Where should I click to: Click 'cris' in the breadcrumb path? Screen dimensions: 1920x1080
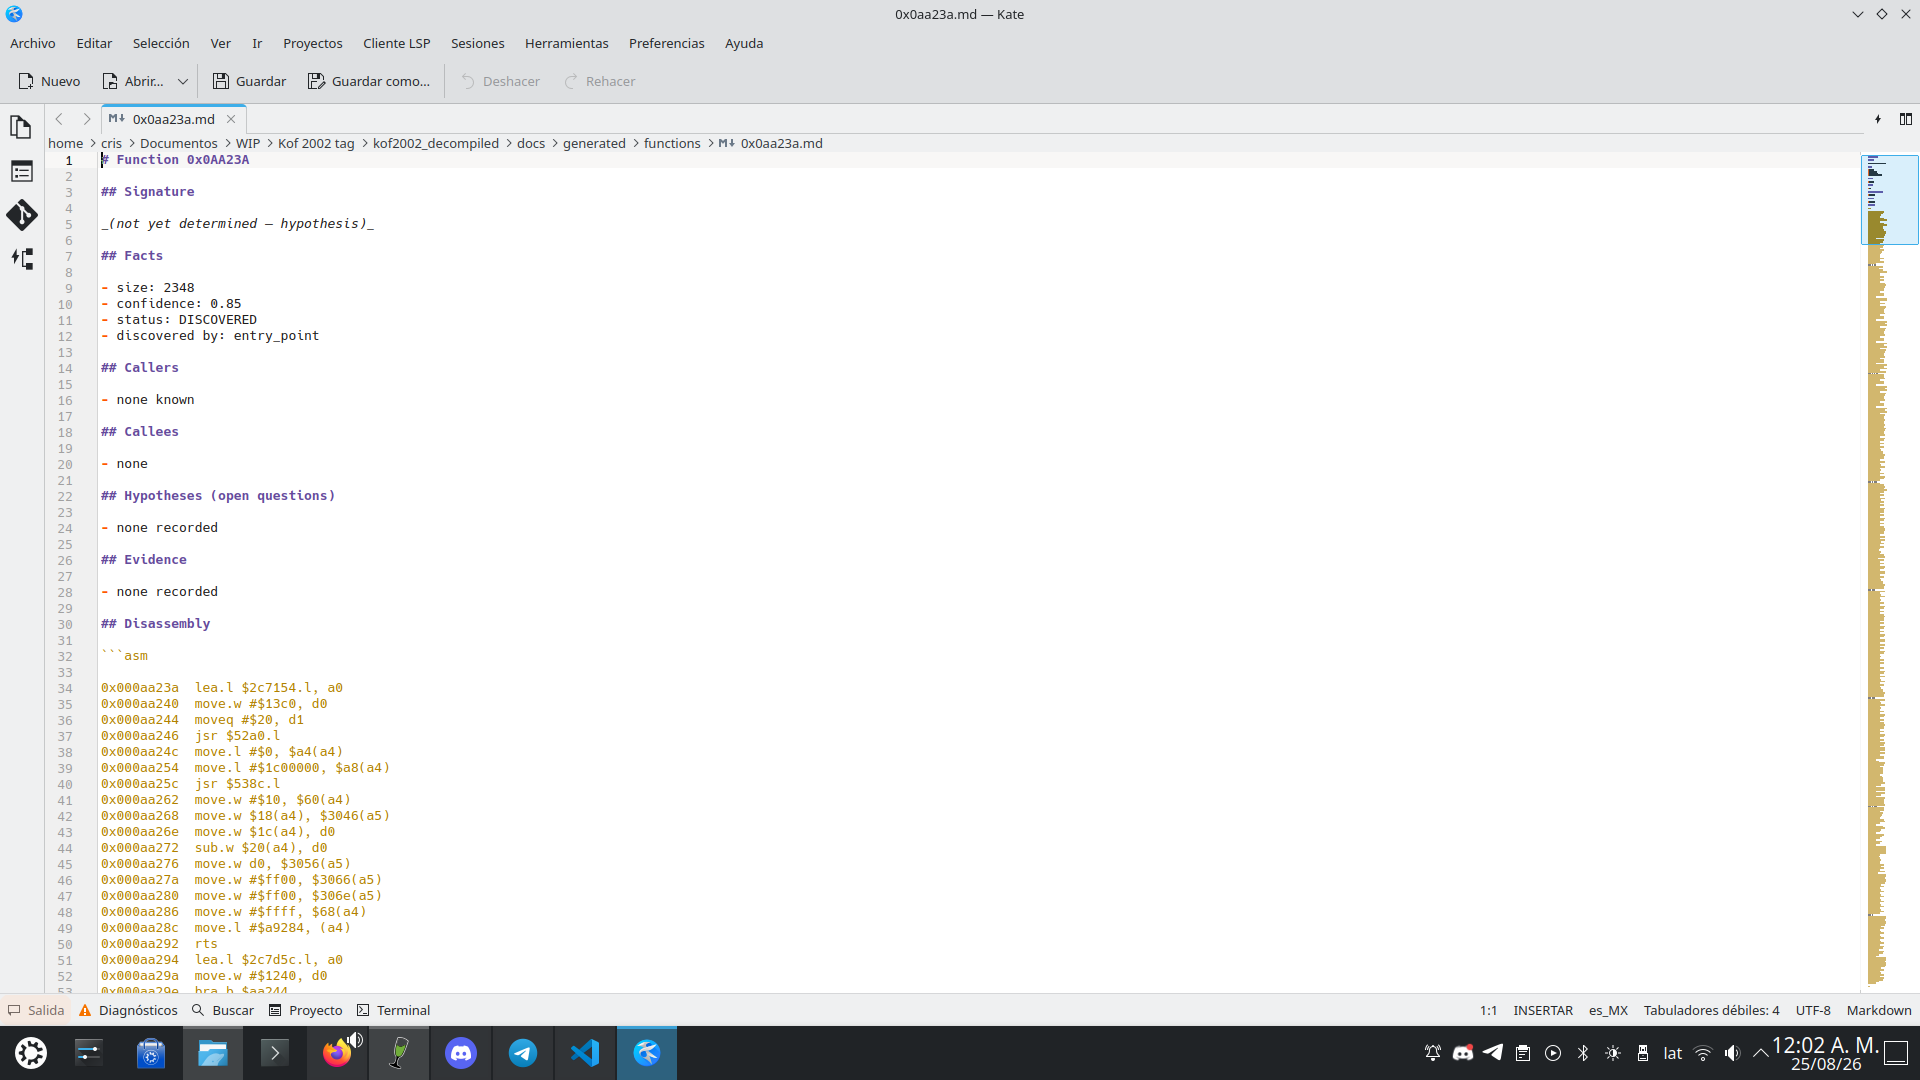(x=111, y=143)
